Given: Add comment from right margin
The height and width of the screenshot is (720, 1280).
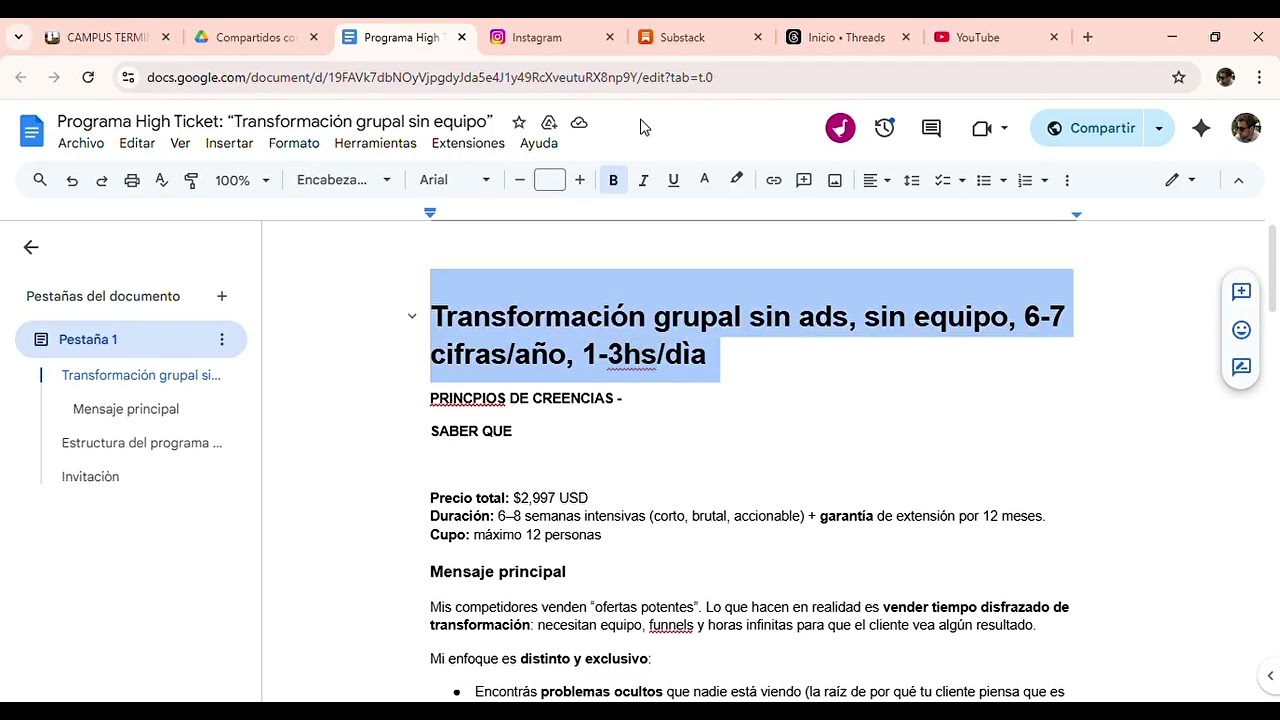Looking at the screenshot, I should pos(1241,292).
